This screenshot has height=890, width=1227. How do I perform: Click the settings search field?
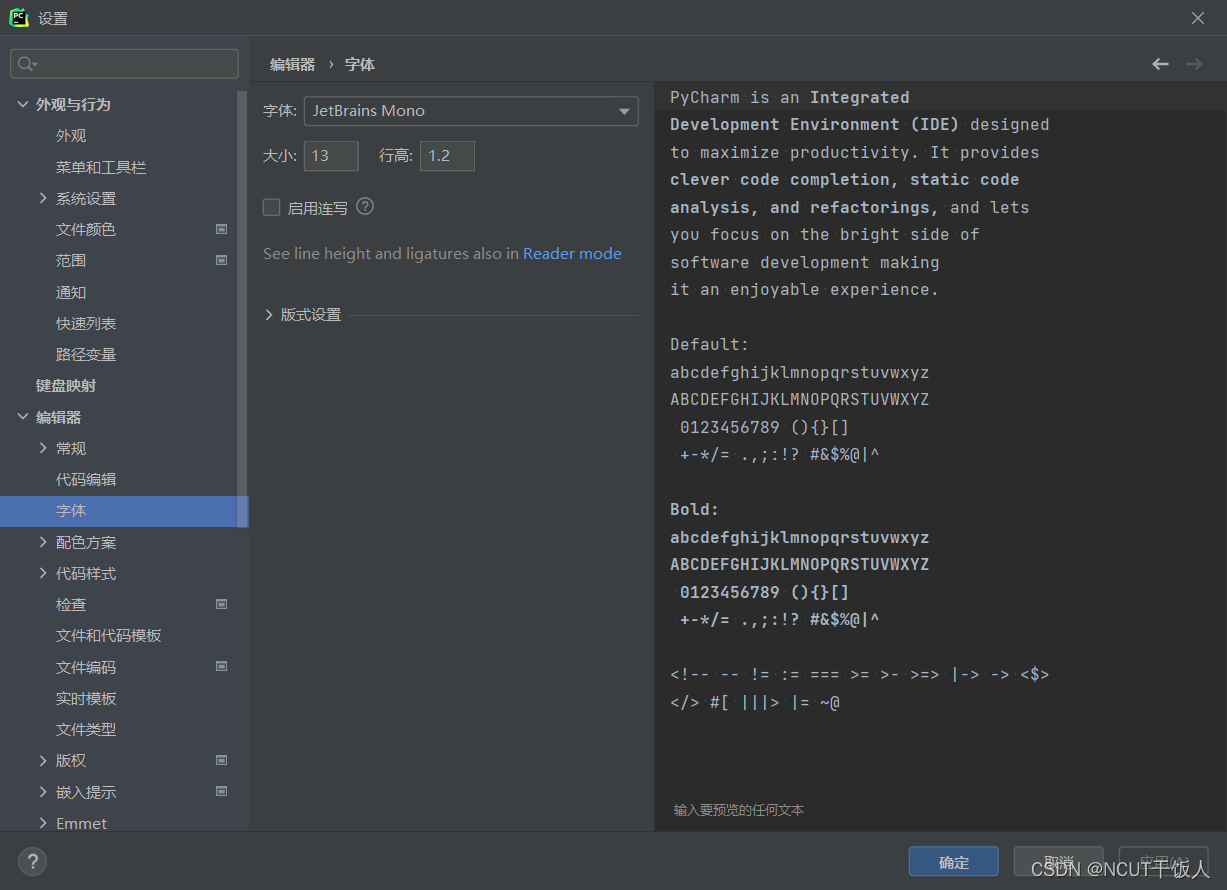pos(124,64)
